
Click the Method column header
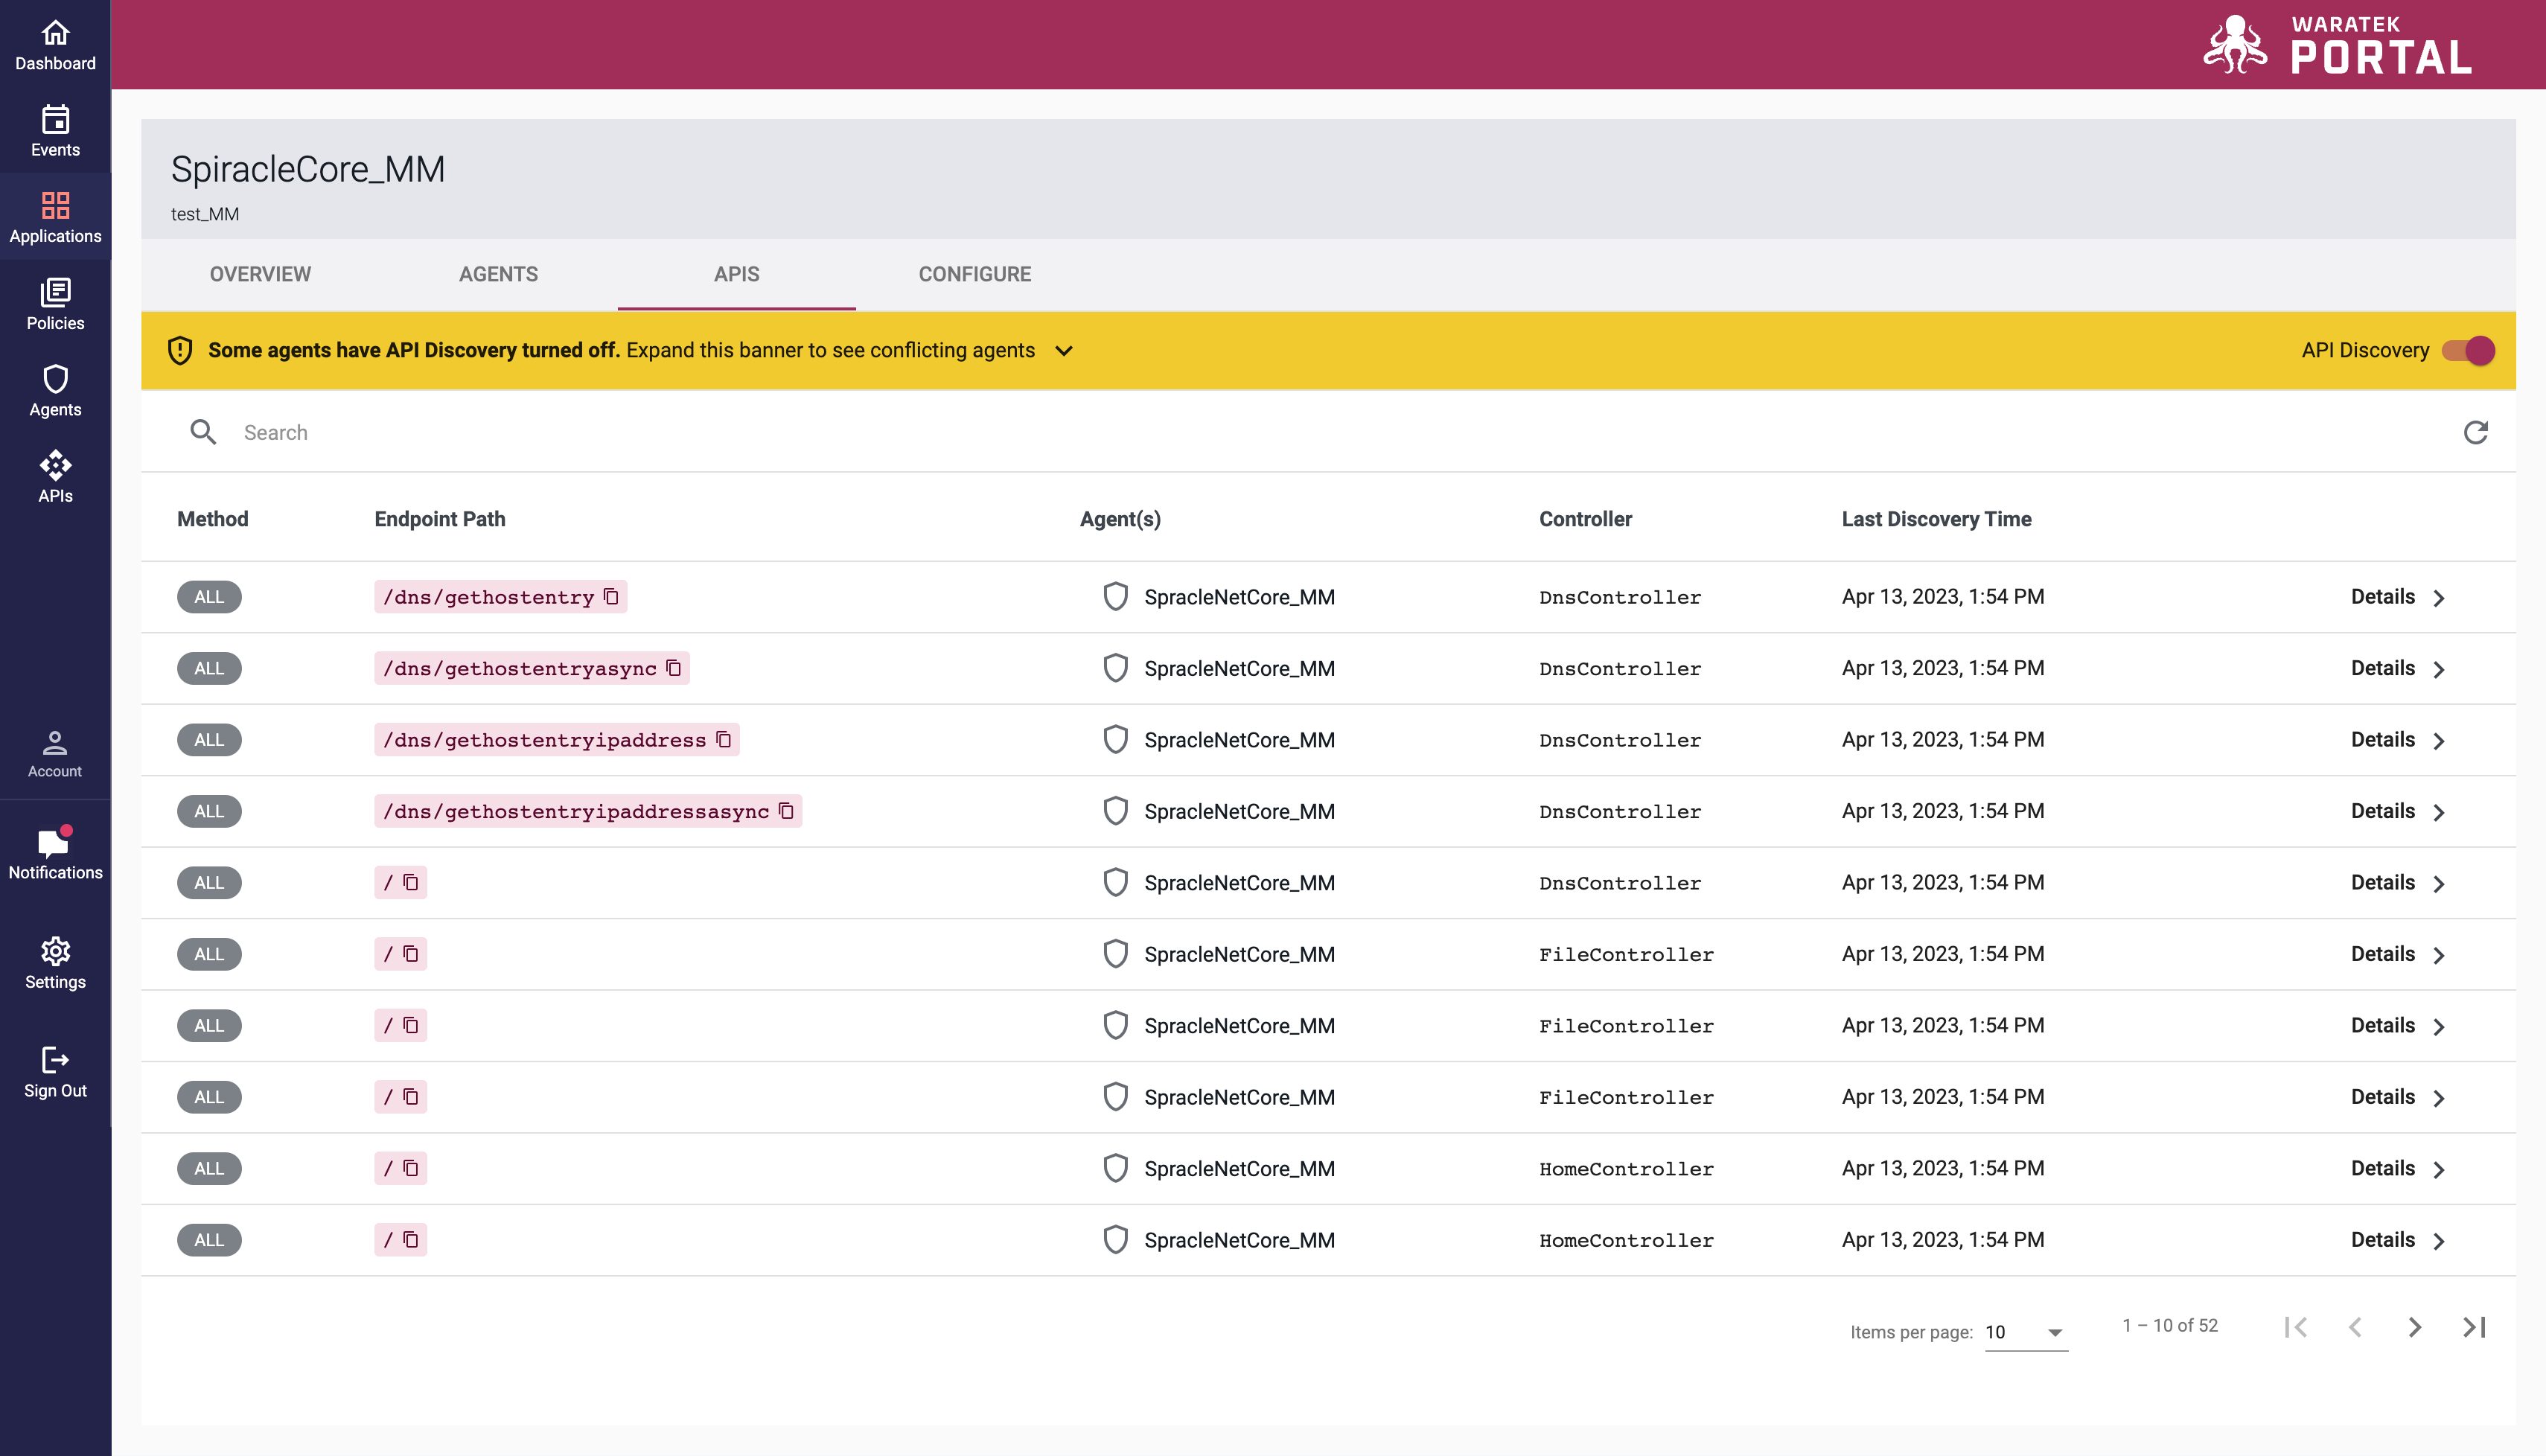[x=213, y=519]
